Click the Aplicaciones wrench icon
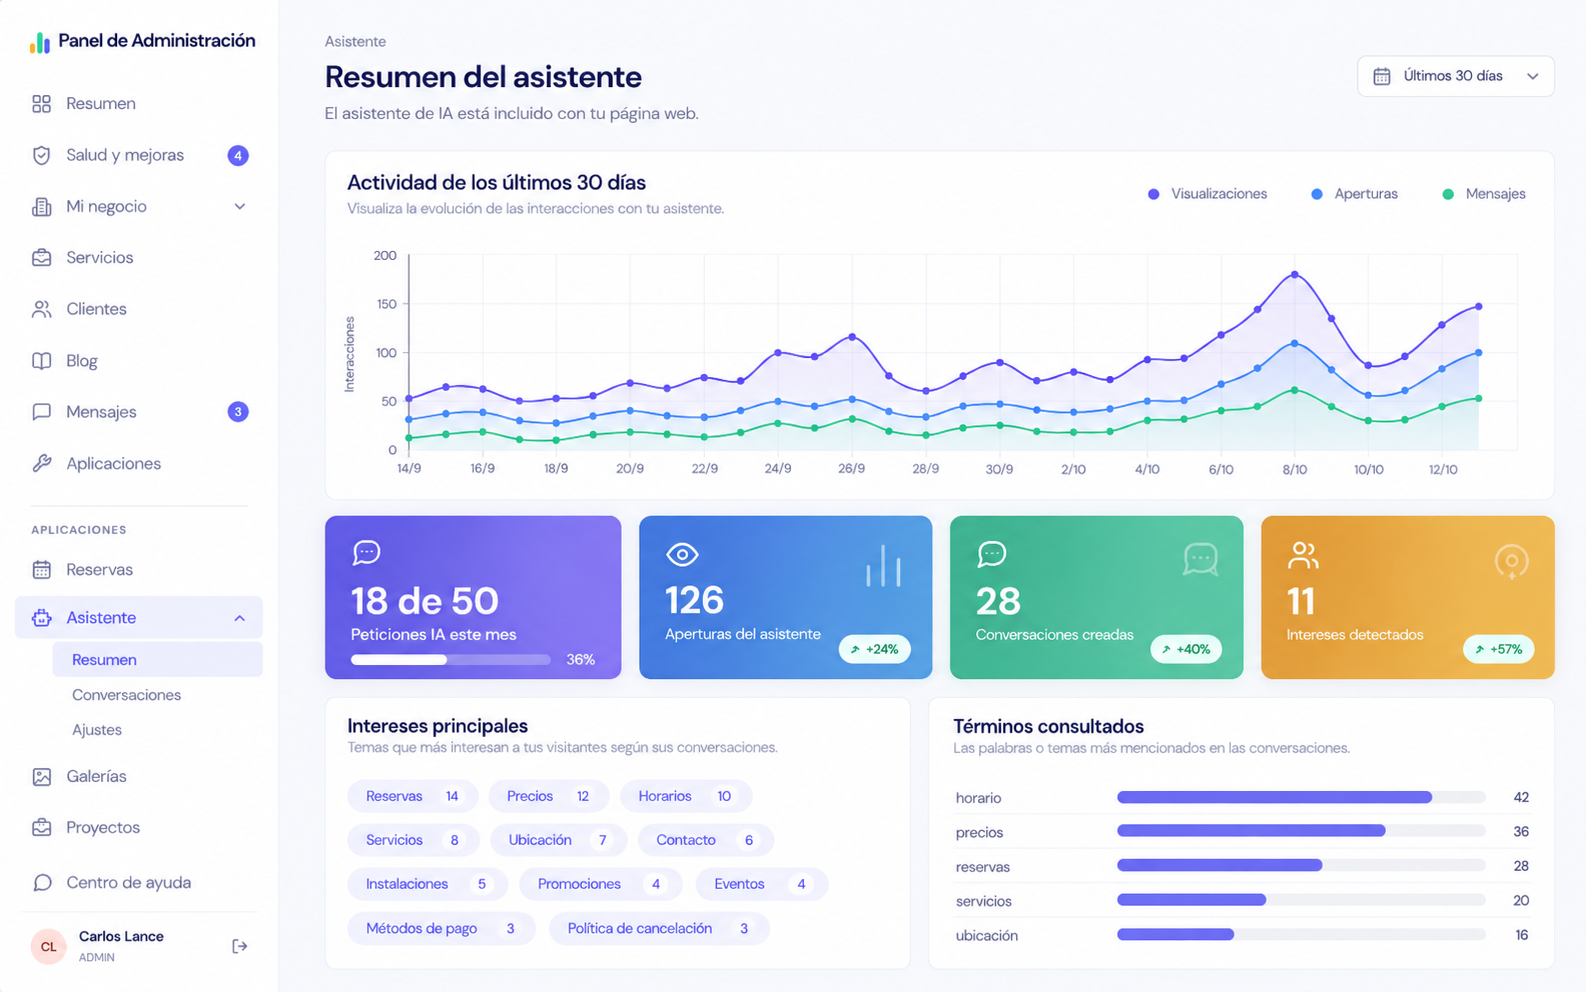The width and height of the screenshot is (1586, 992). (x=41, y=463)
